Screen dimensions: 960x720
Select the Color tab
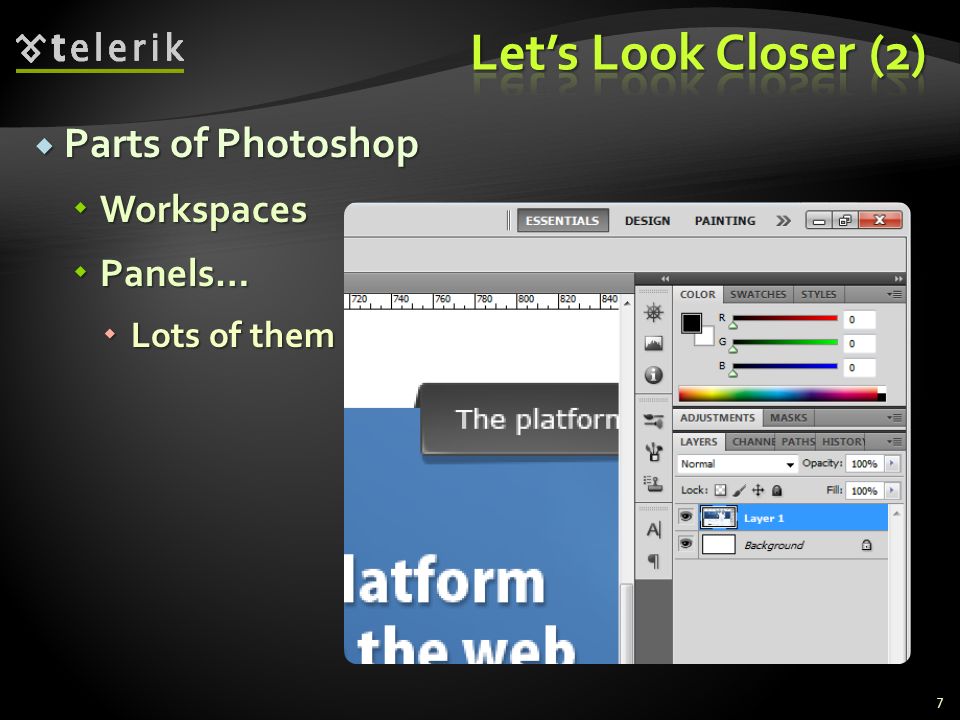(x=697, y=294)
